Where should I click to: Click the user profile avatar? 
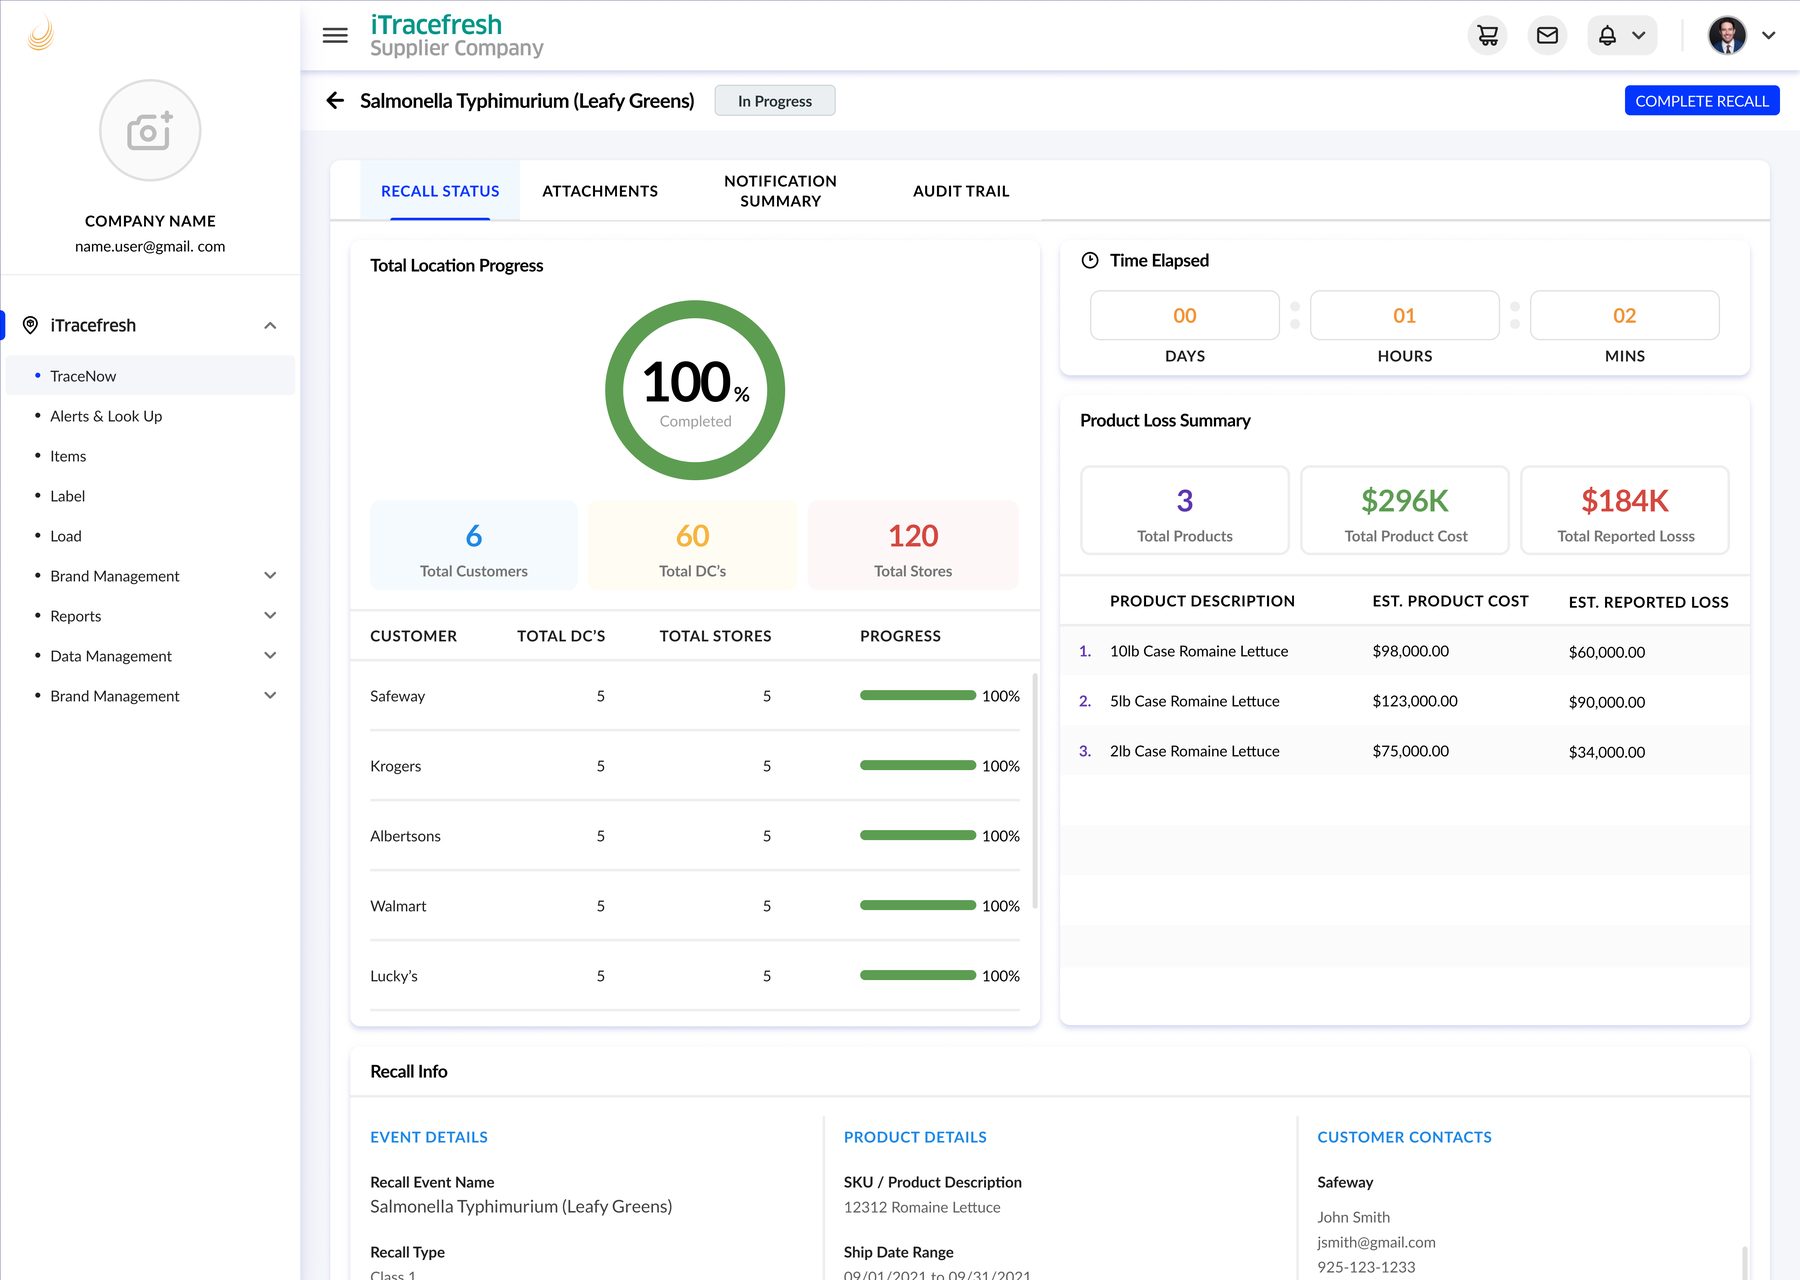tap(1727, 35)
